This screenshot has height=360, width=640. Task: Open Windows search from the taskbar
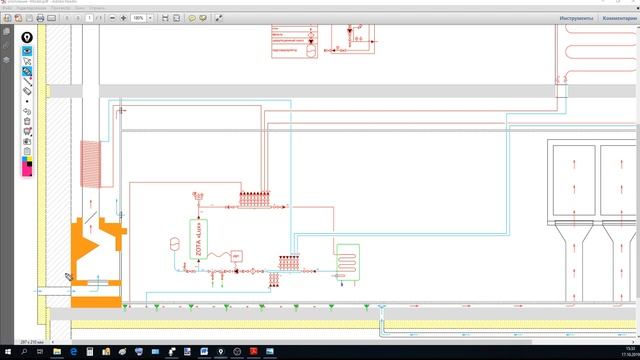tap(24, 351)
